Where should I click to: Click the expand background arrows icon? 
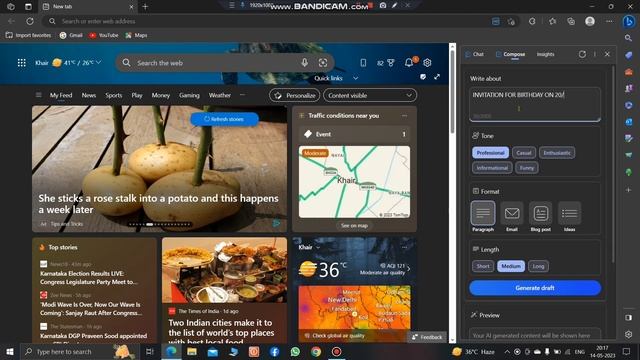point(437,77)
